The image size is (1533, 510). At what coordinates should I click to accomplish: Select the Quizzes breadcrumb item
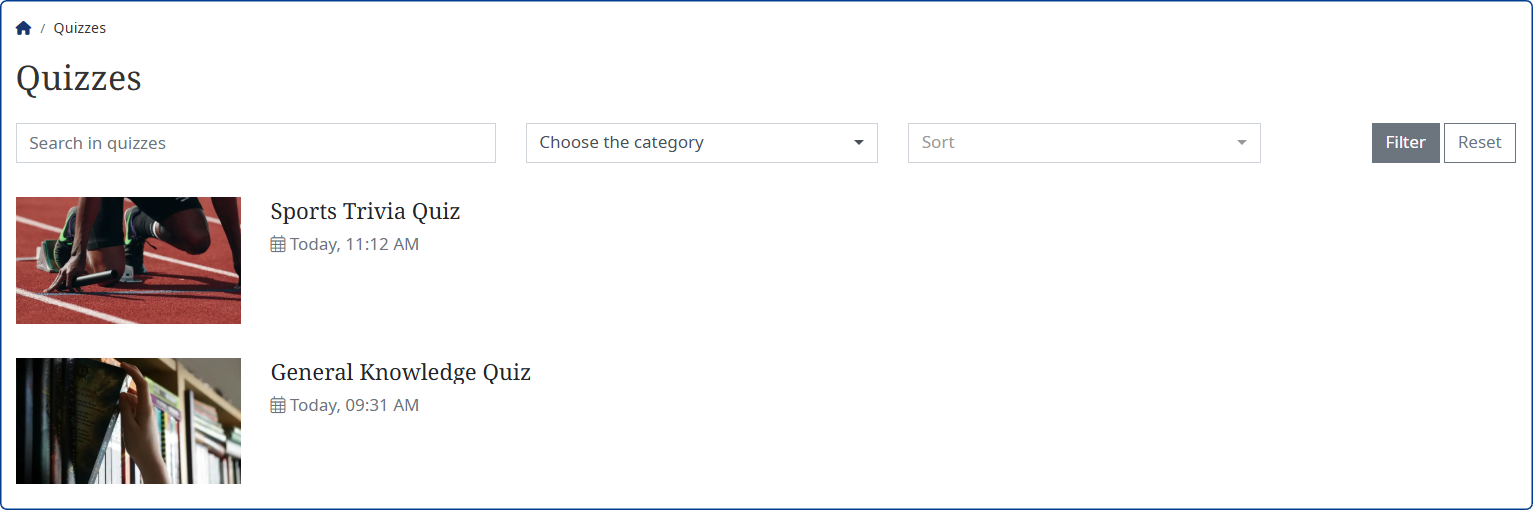click(80, 28)
